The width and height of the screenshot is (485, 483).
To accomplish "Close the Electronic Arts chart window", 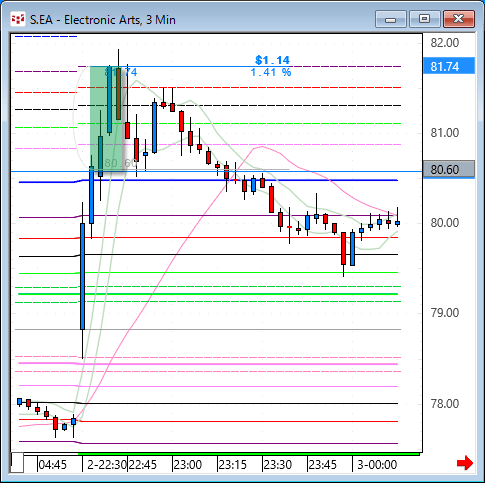I will tap(459, 19).
